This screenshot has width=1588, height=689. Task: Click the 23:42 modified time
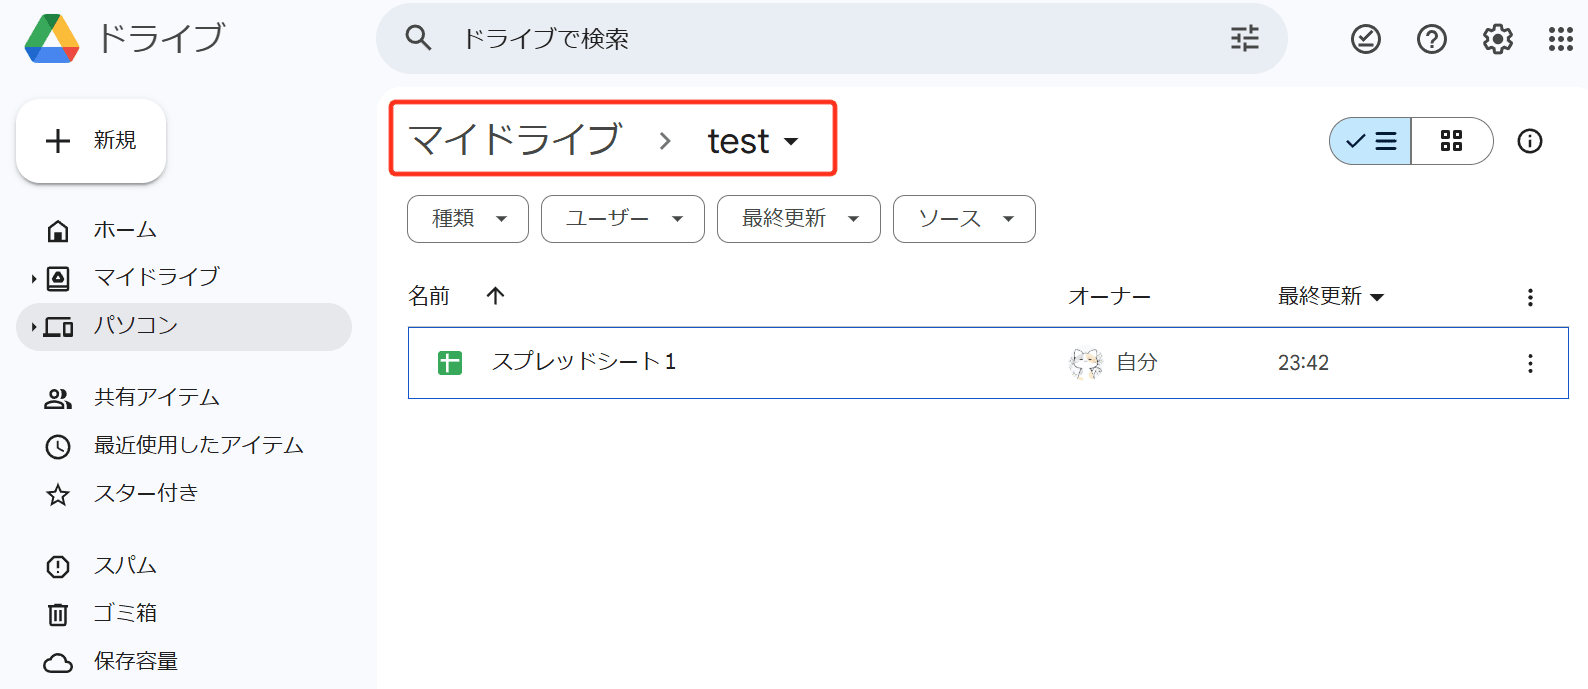click(x=1303, y=363)
